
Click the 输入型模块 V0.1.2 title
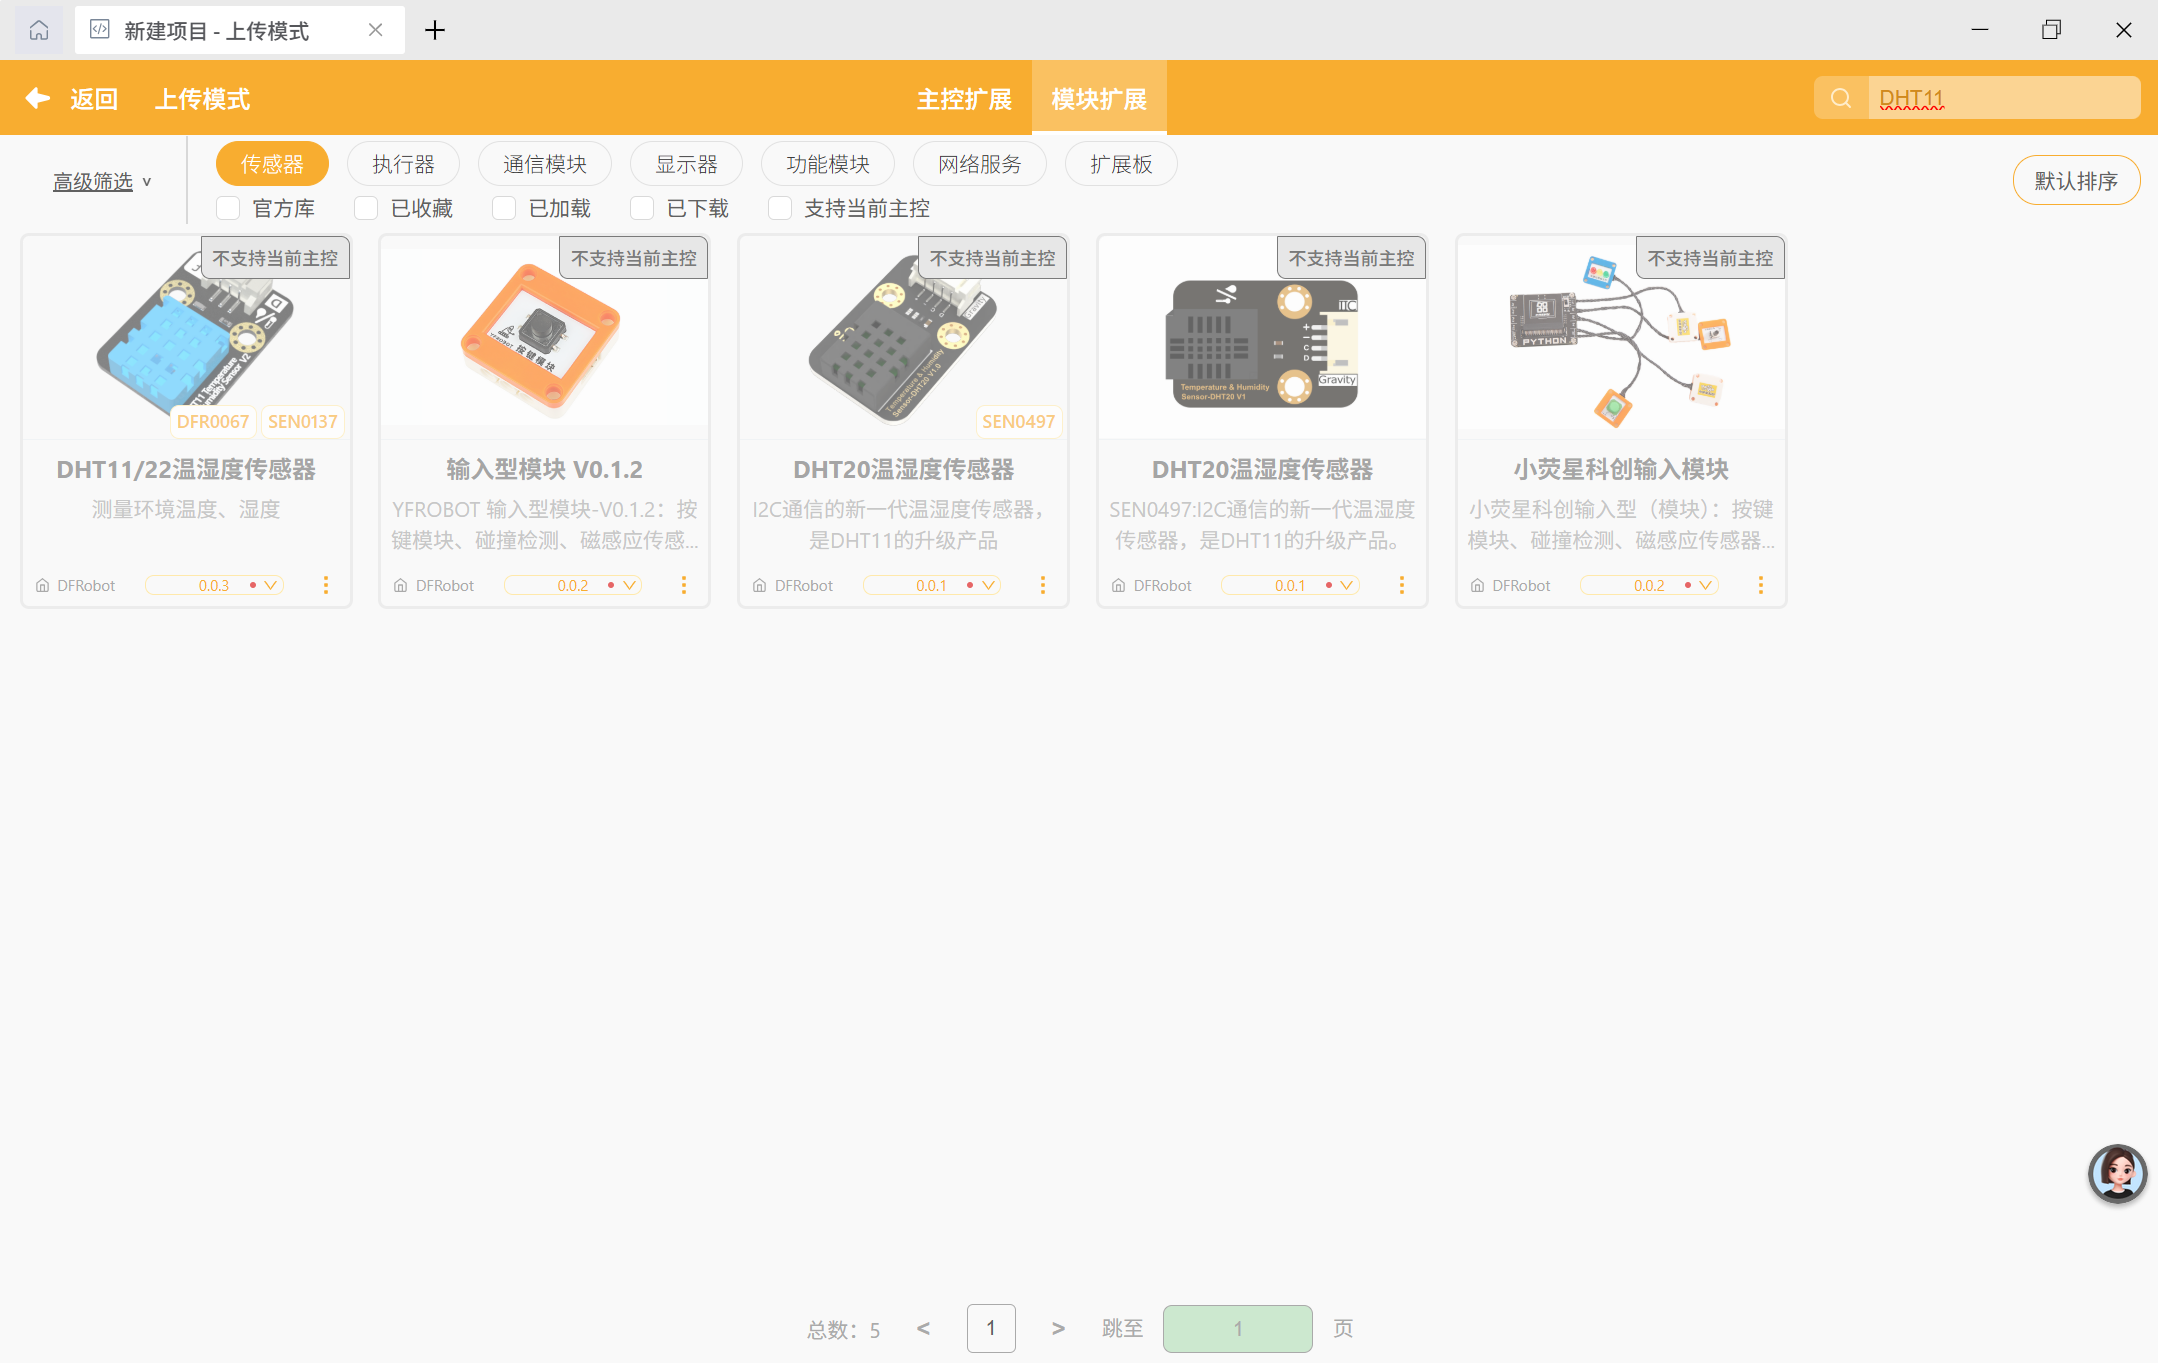click(544, 469)
